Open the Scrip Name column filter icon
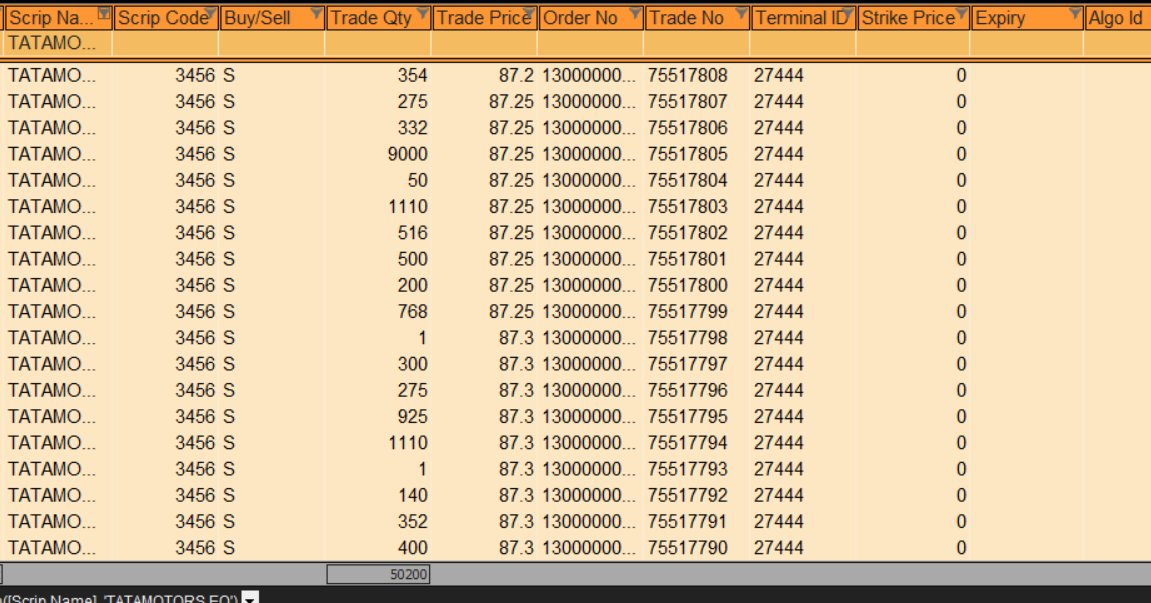 click(104, 12)
